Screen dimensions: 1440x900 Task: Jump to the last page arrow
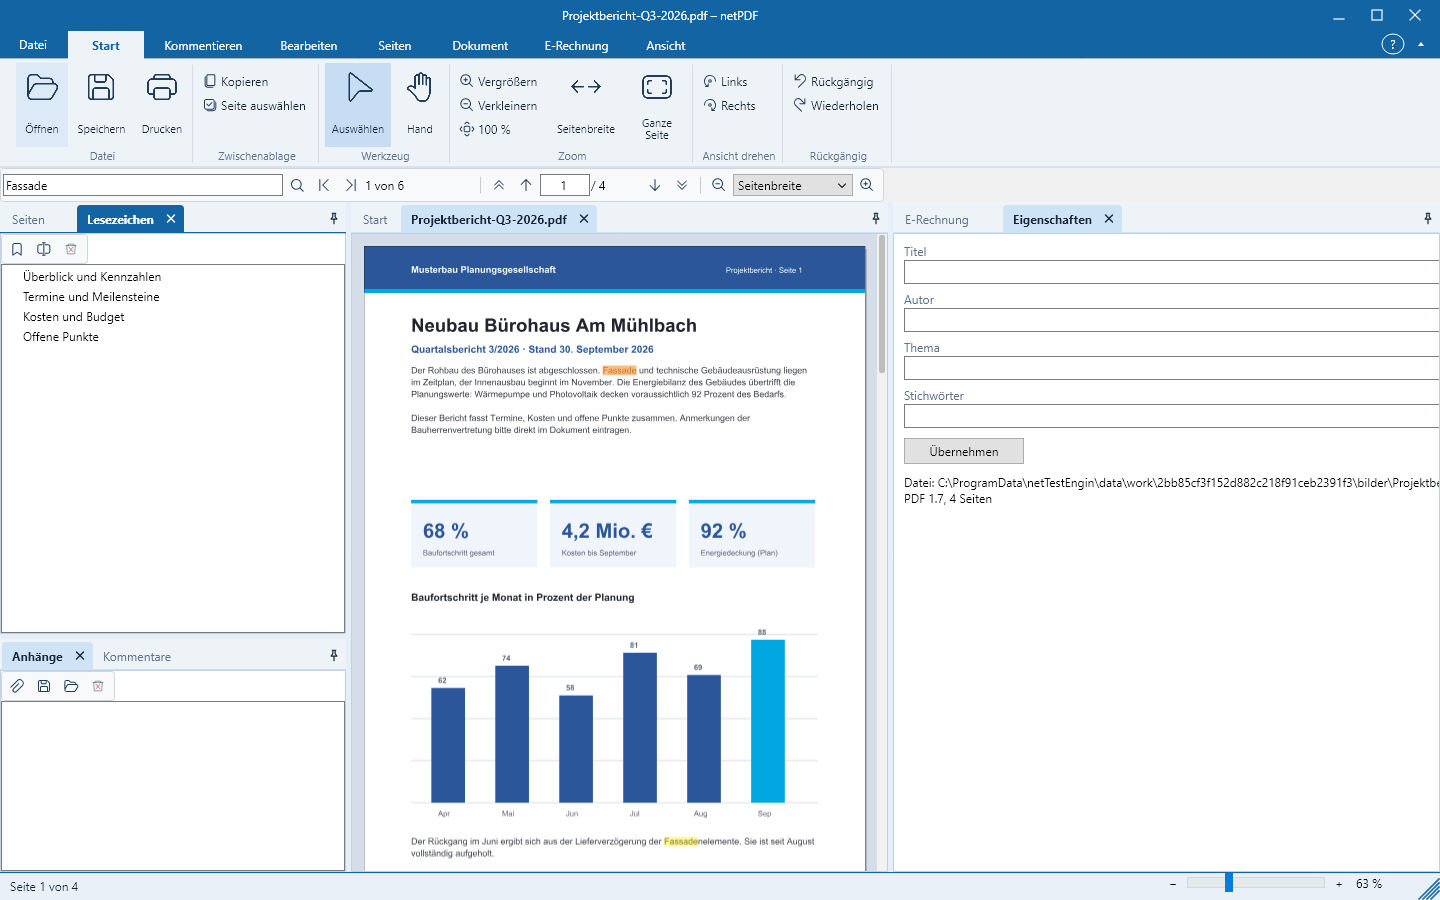[x=682, y=185]
